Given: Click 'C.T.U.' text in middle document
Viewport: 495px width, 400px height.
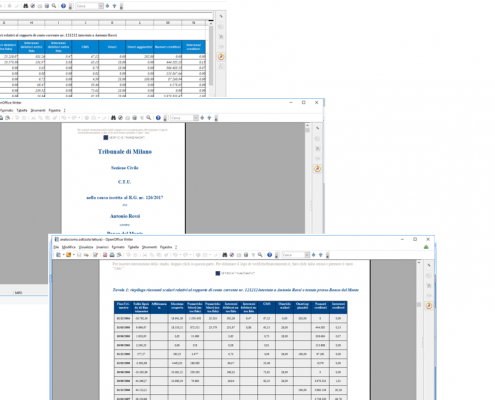Looking at the screenshot, I should [x=124, y=182].
